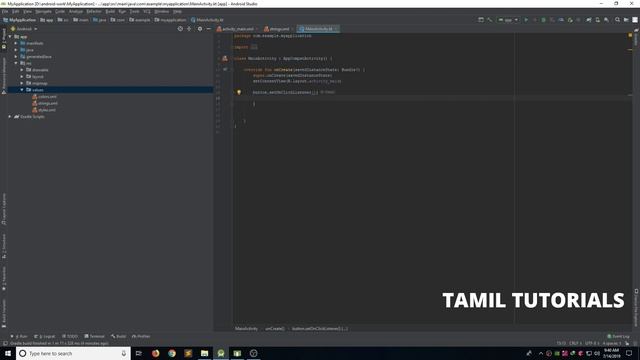The height and width of the screenshot is (360, 640).
Task: Click the yellow warning marker at top of editor
Action: pos(630,36)
